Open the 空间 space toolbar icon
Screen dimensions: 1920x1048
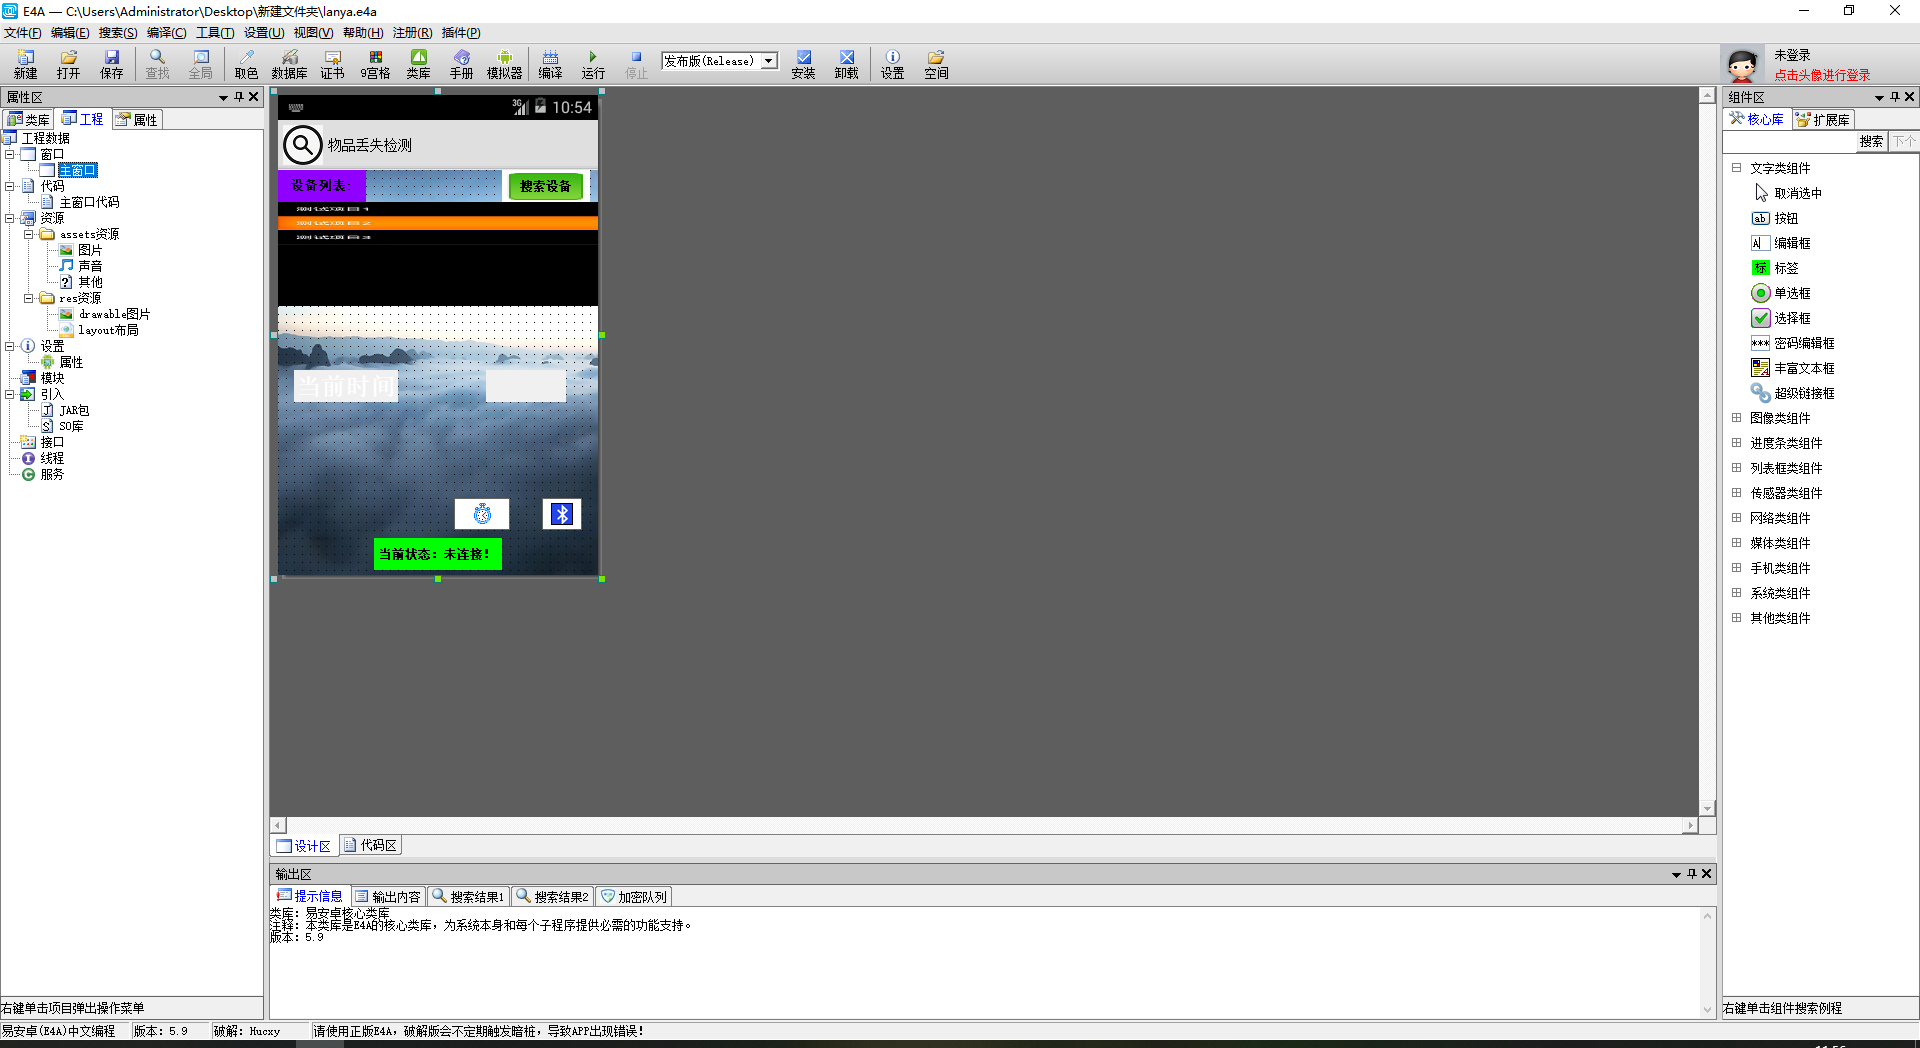pos(936,64)
